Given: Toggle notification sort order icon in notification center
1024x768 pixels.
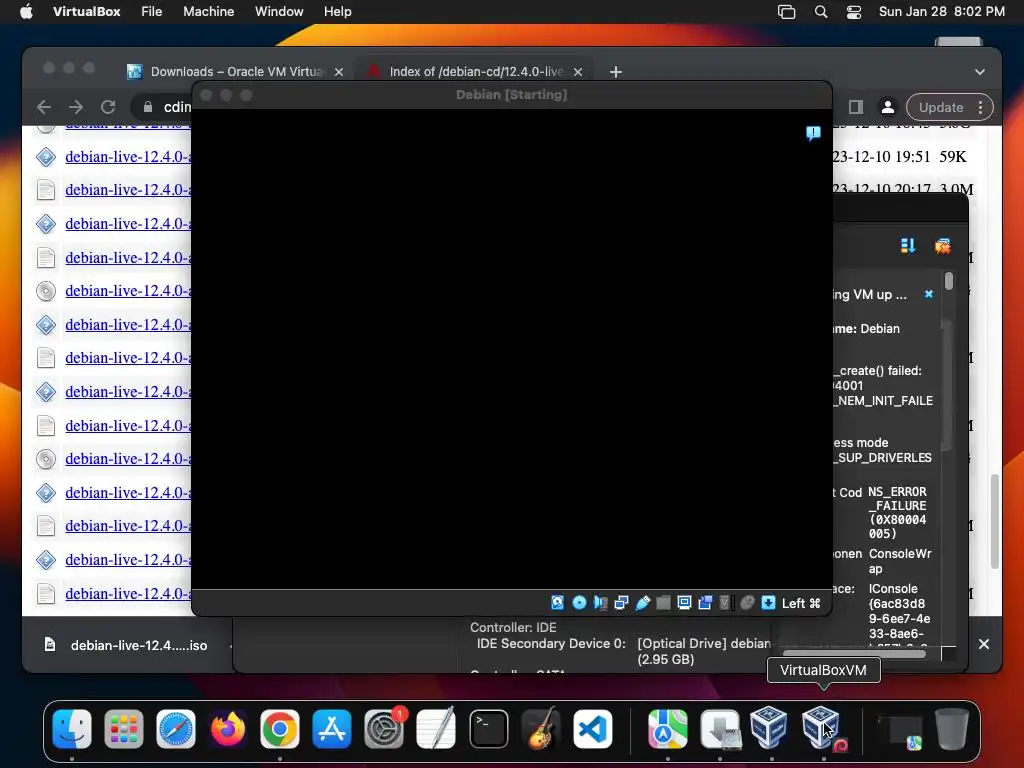Looking at the screenshot, I should (x=908, y=246).
